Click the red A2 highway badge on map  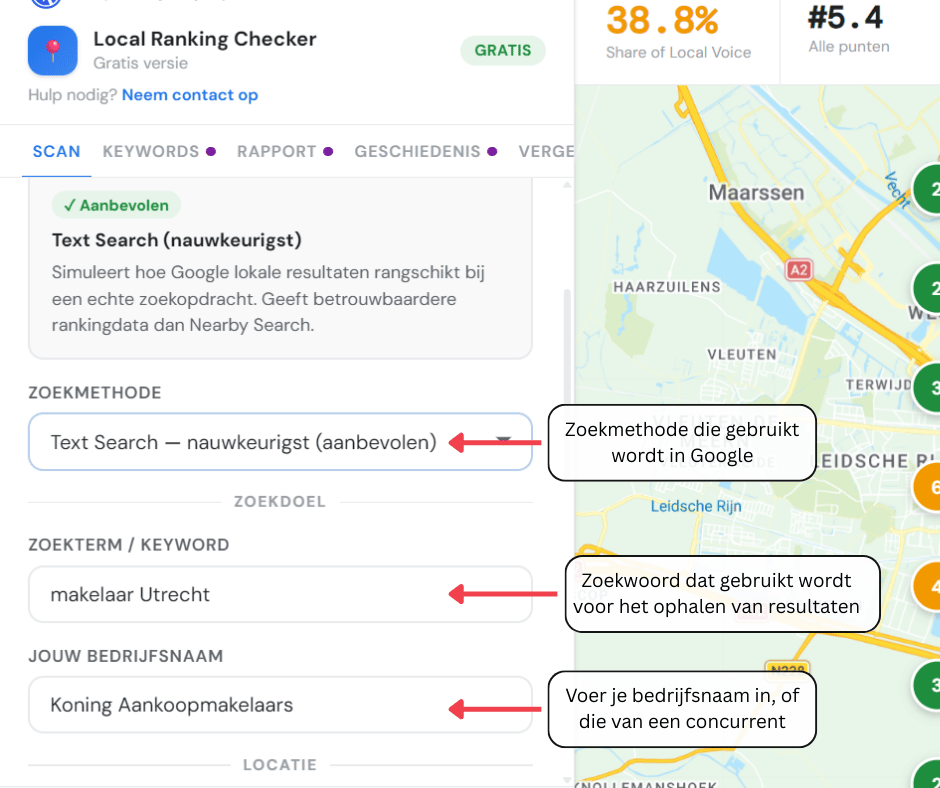coord(798,270)
